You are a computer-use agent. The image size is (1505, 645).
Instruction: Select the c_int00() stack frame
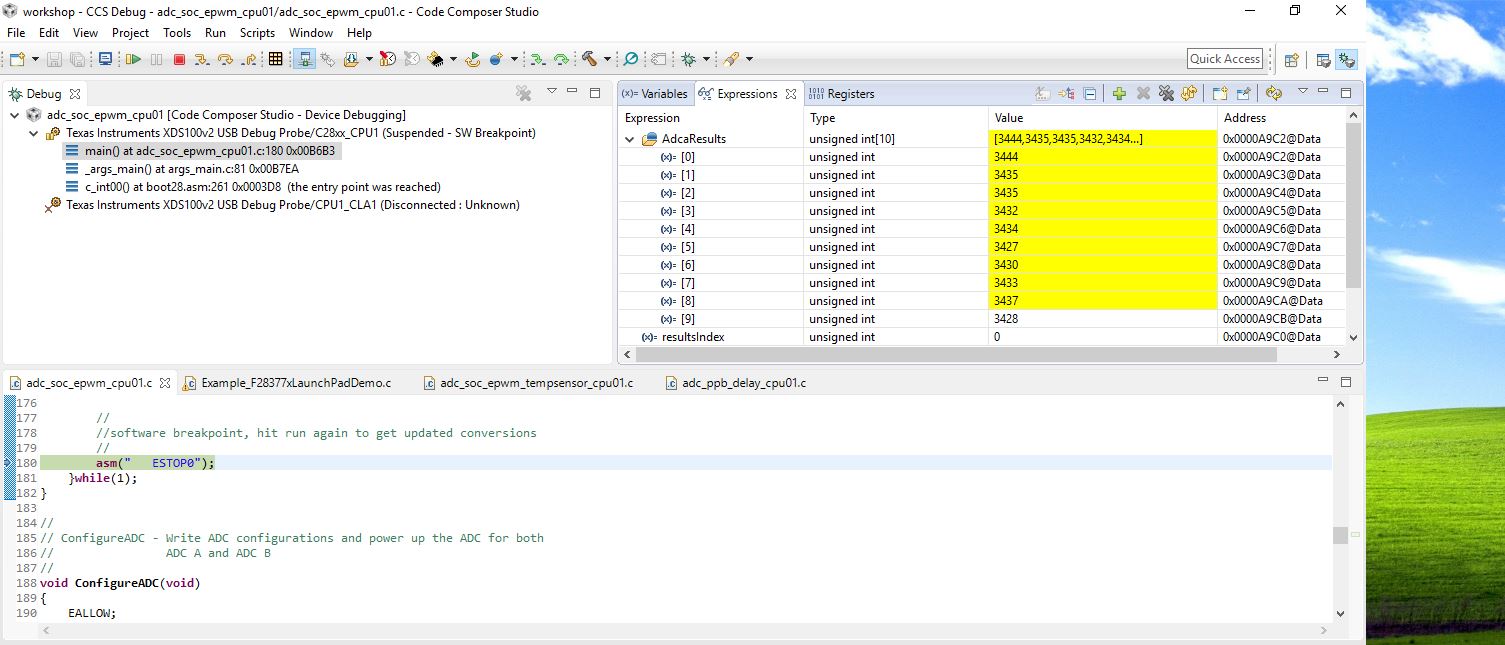point(253,187)
